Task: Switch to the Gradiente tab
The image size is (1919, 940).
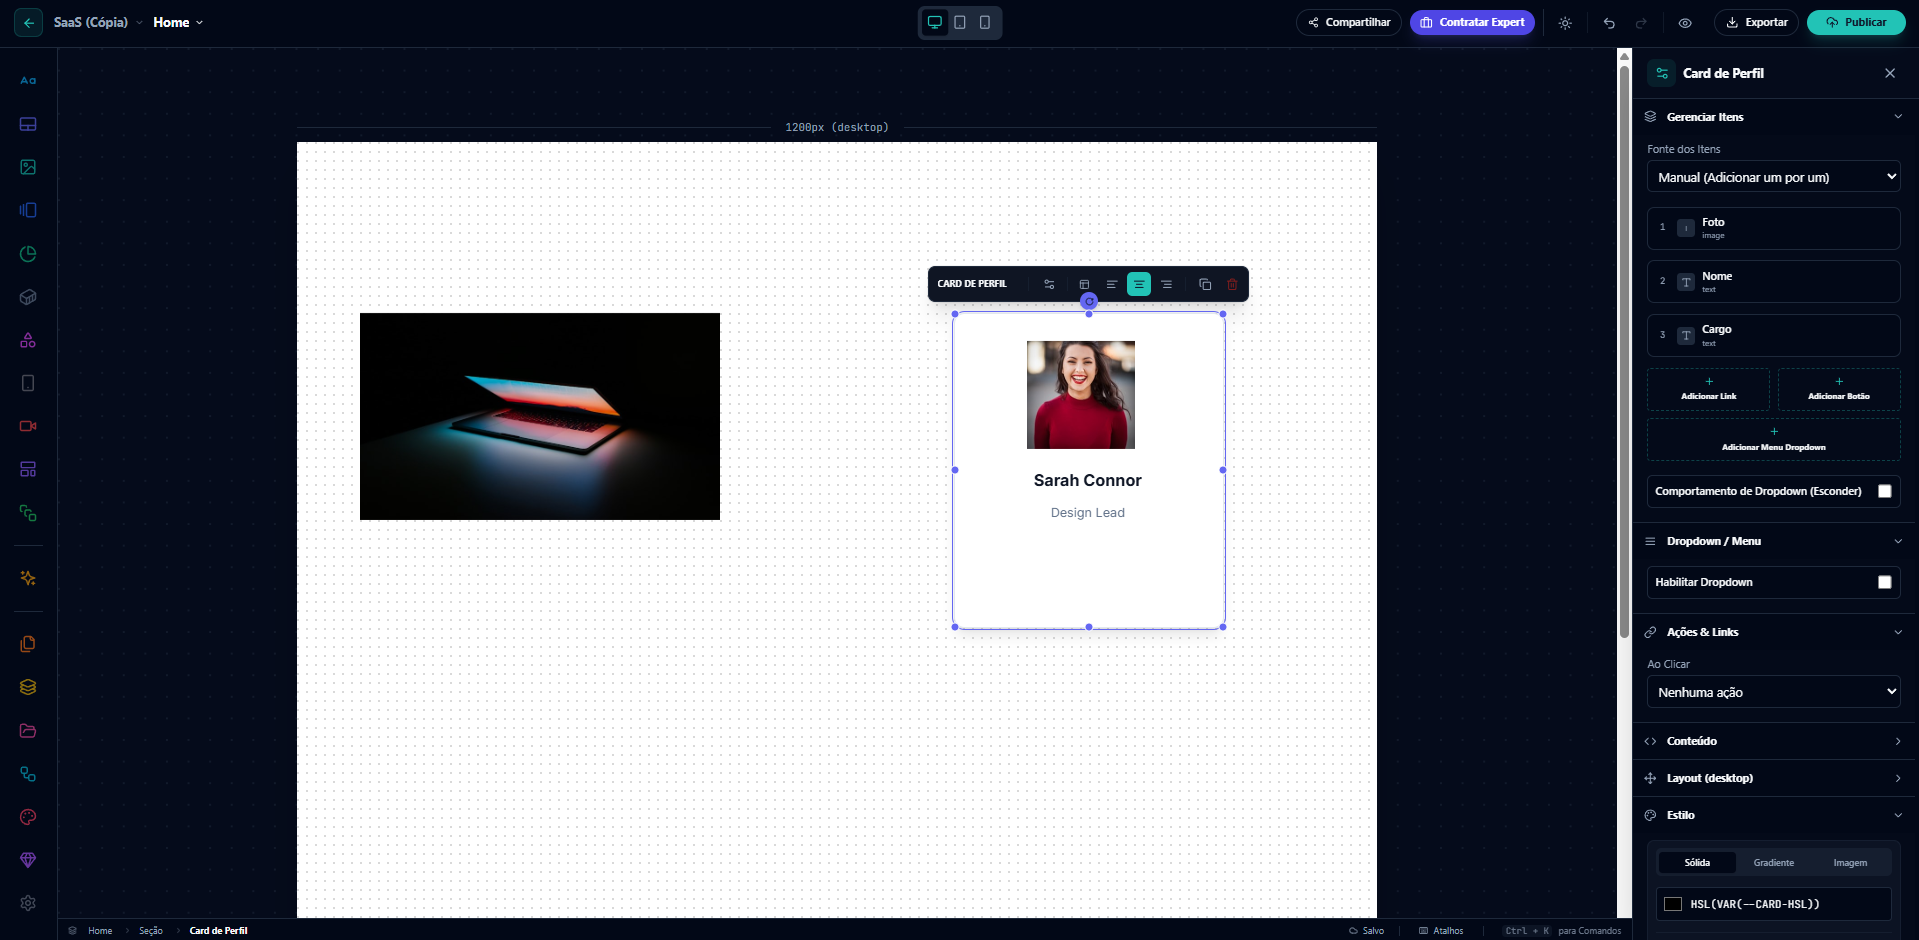Action: (x=1772, y=862)
